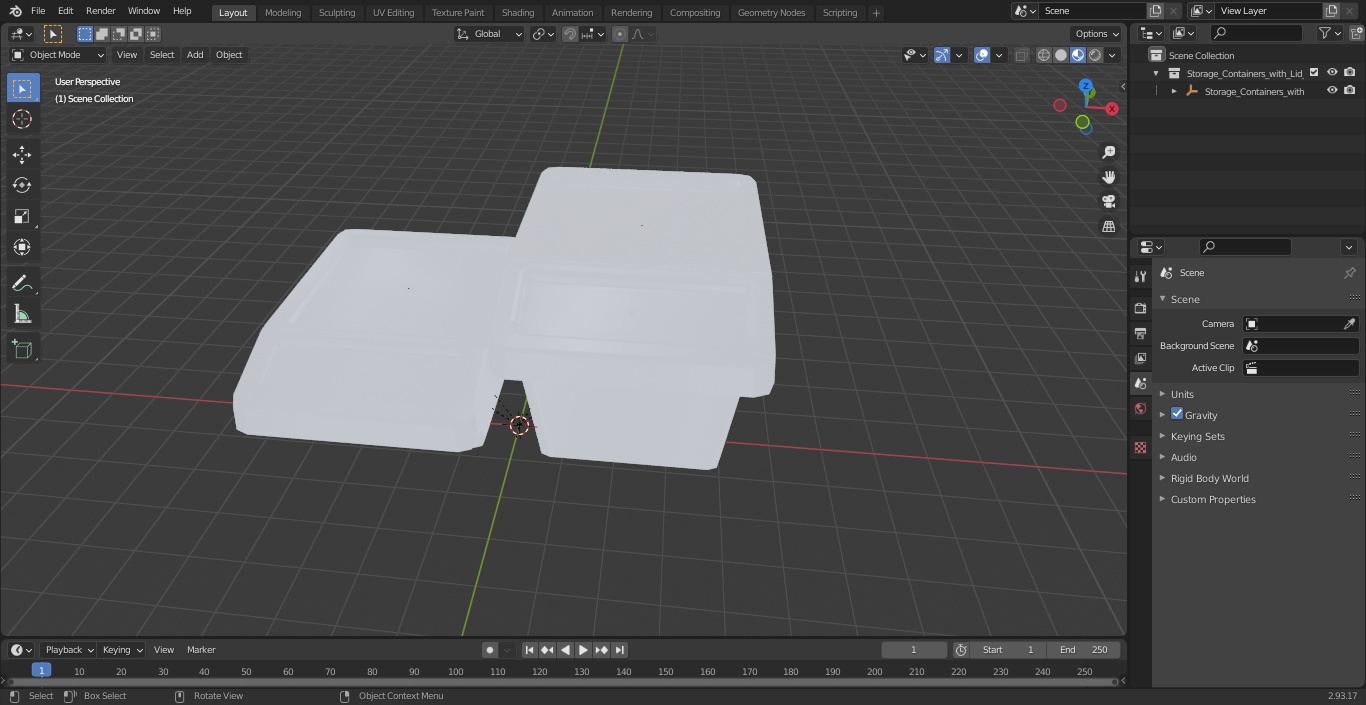Expand Storage_Containers_with object tree
This screenshot has width=1366, height=705.
click(1174, 91)
